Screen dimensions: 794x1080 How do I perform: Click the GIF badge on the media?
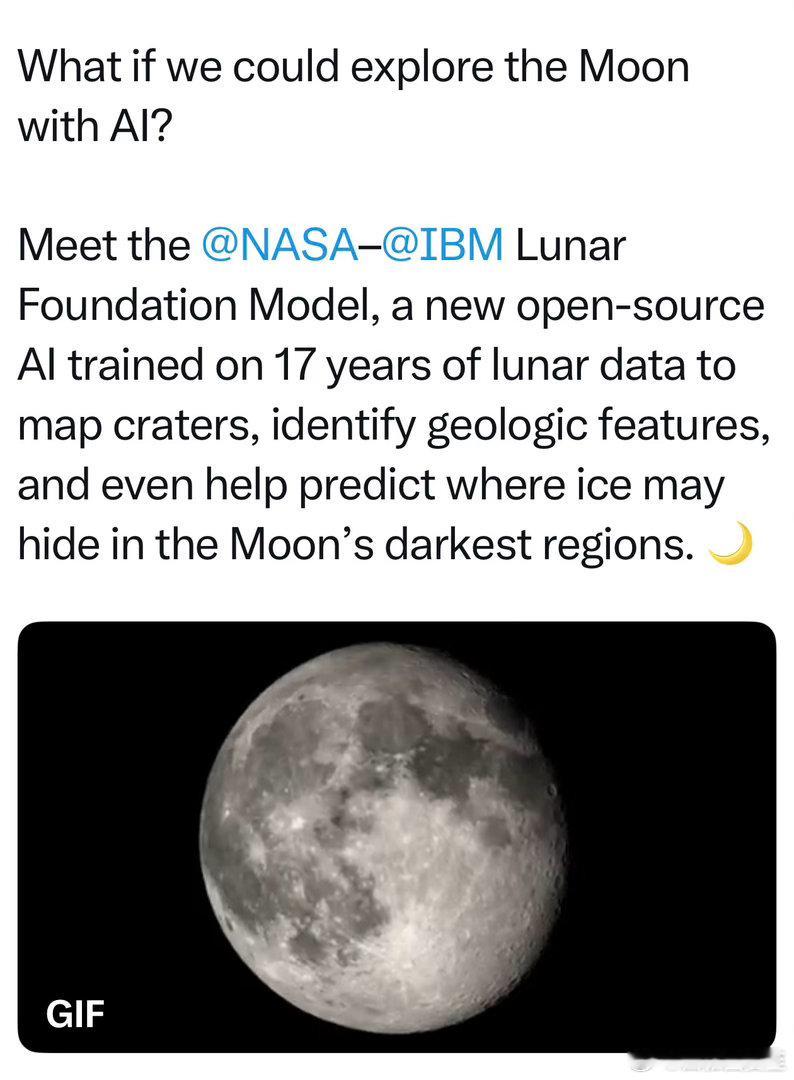tap(75, 1014)
